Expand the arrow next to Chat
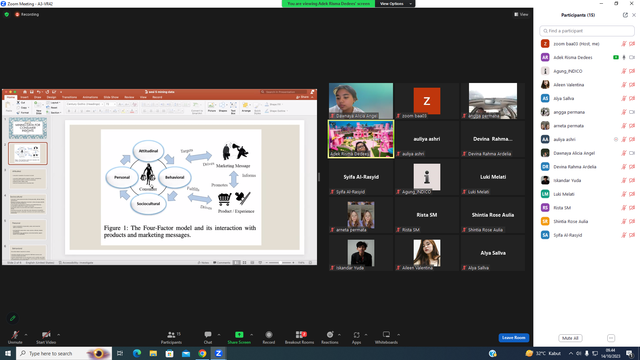The height and width of the screenshot is (360, 640). point(219,335)
